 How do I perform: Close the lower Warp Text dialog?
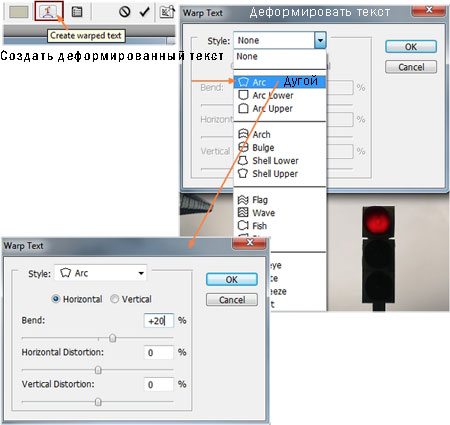tap(249, 243)
